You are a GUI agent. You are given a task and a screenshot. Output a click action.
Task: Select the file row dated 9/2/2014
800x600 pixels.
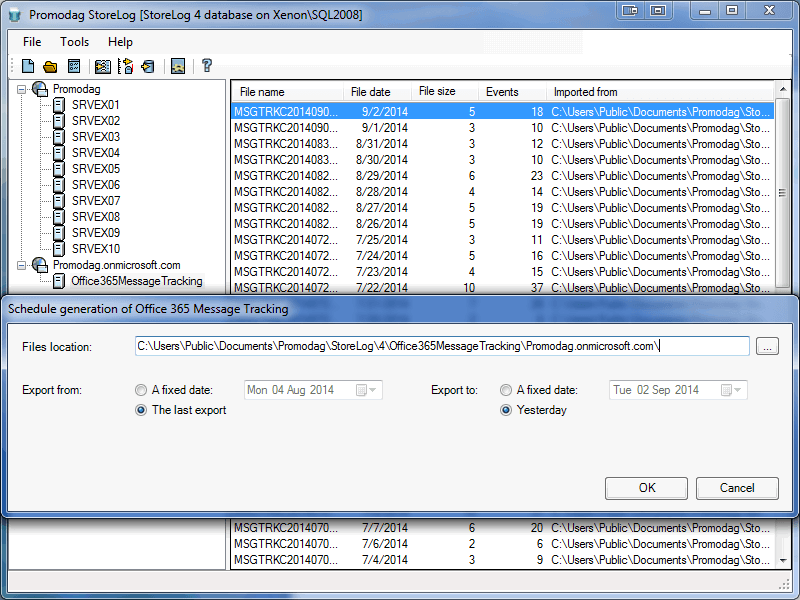tap(503, 112)
